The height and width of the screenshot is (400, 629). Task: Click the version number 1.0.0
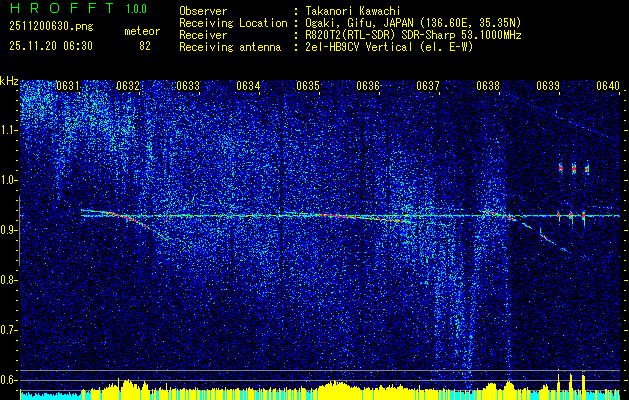[x=136, y=8]
